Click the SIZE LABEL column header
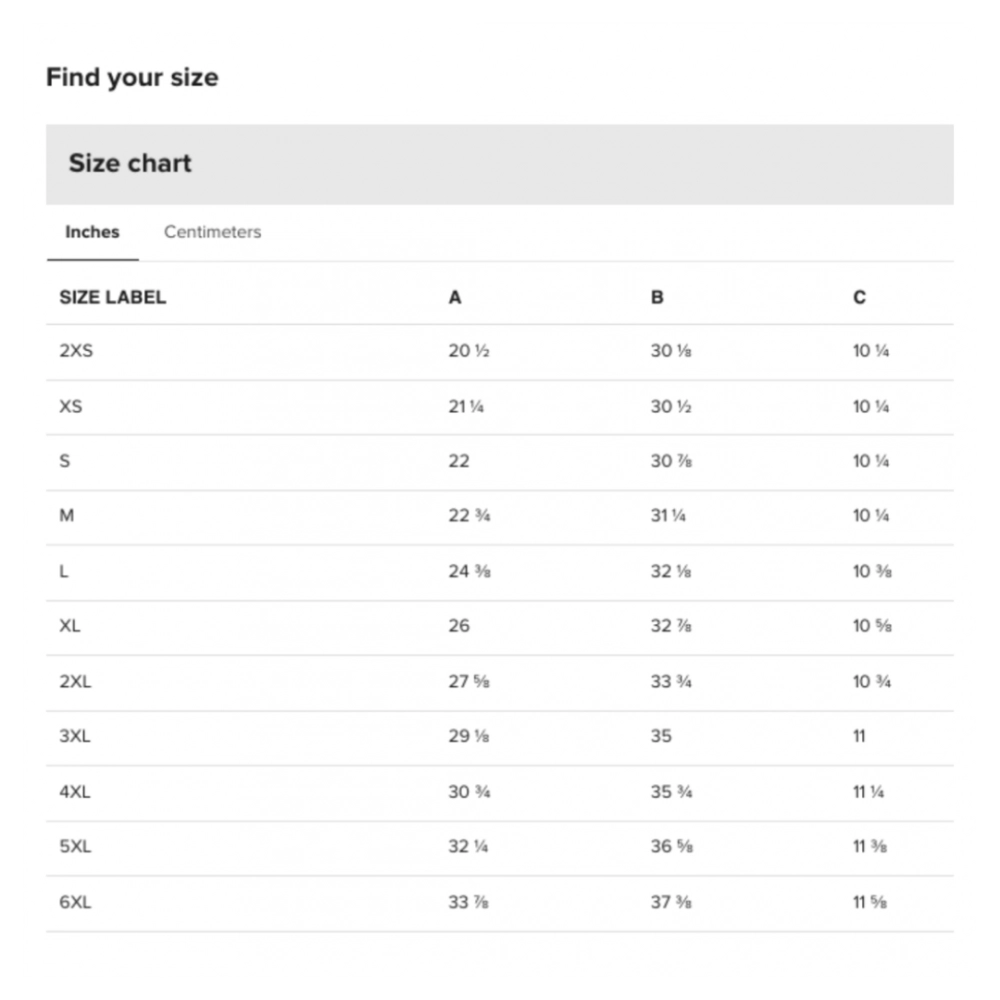 112,297
